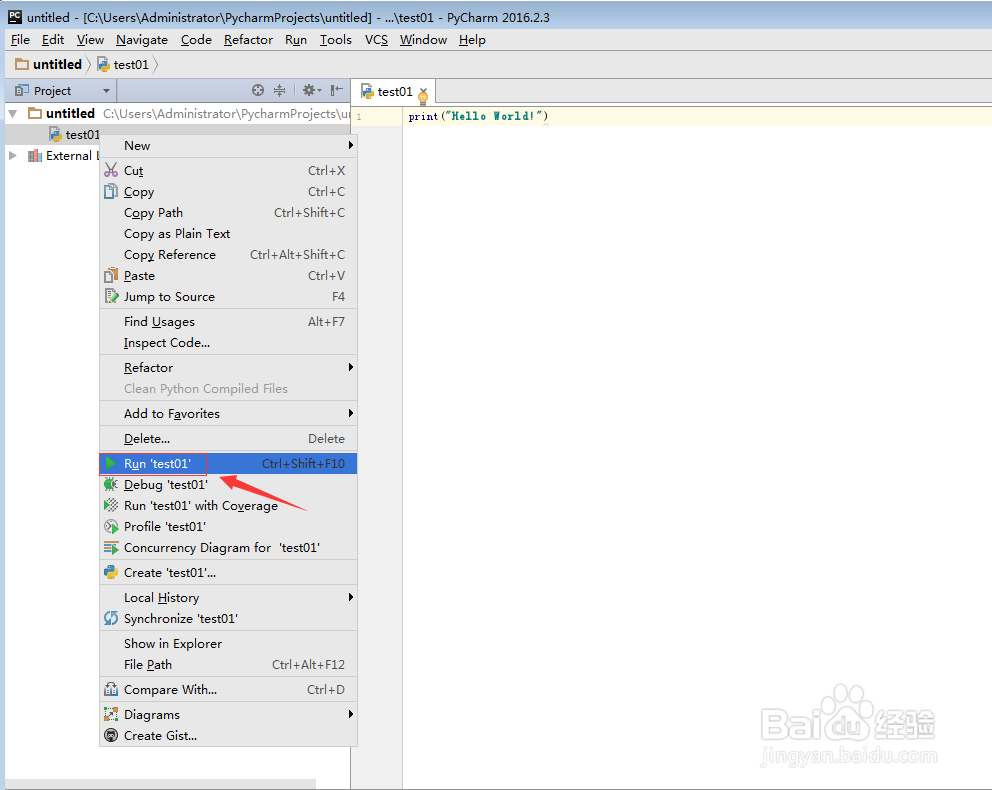
Task: Click line number 1 in editor gutter
Action: [359, 116]
